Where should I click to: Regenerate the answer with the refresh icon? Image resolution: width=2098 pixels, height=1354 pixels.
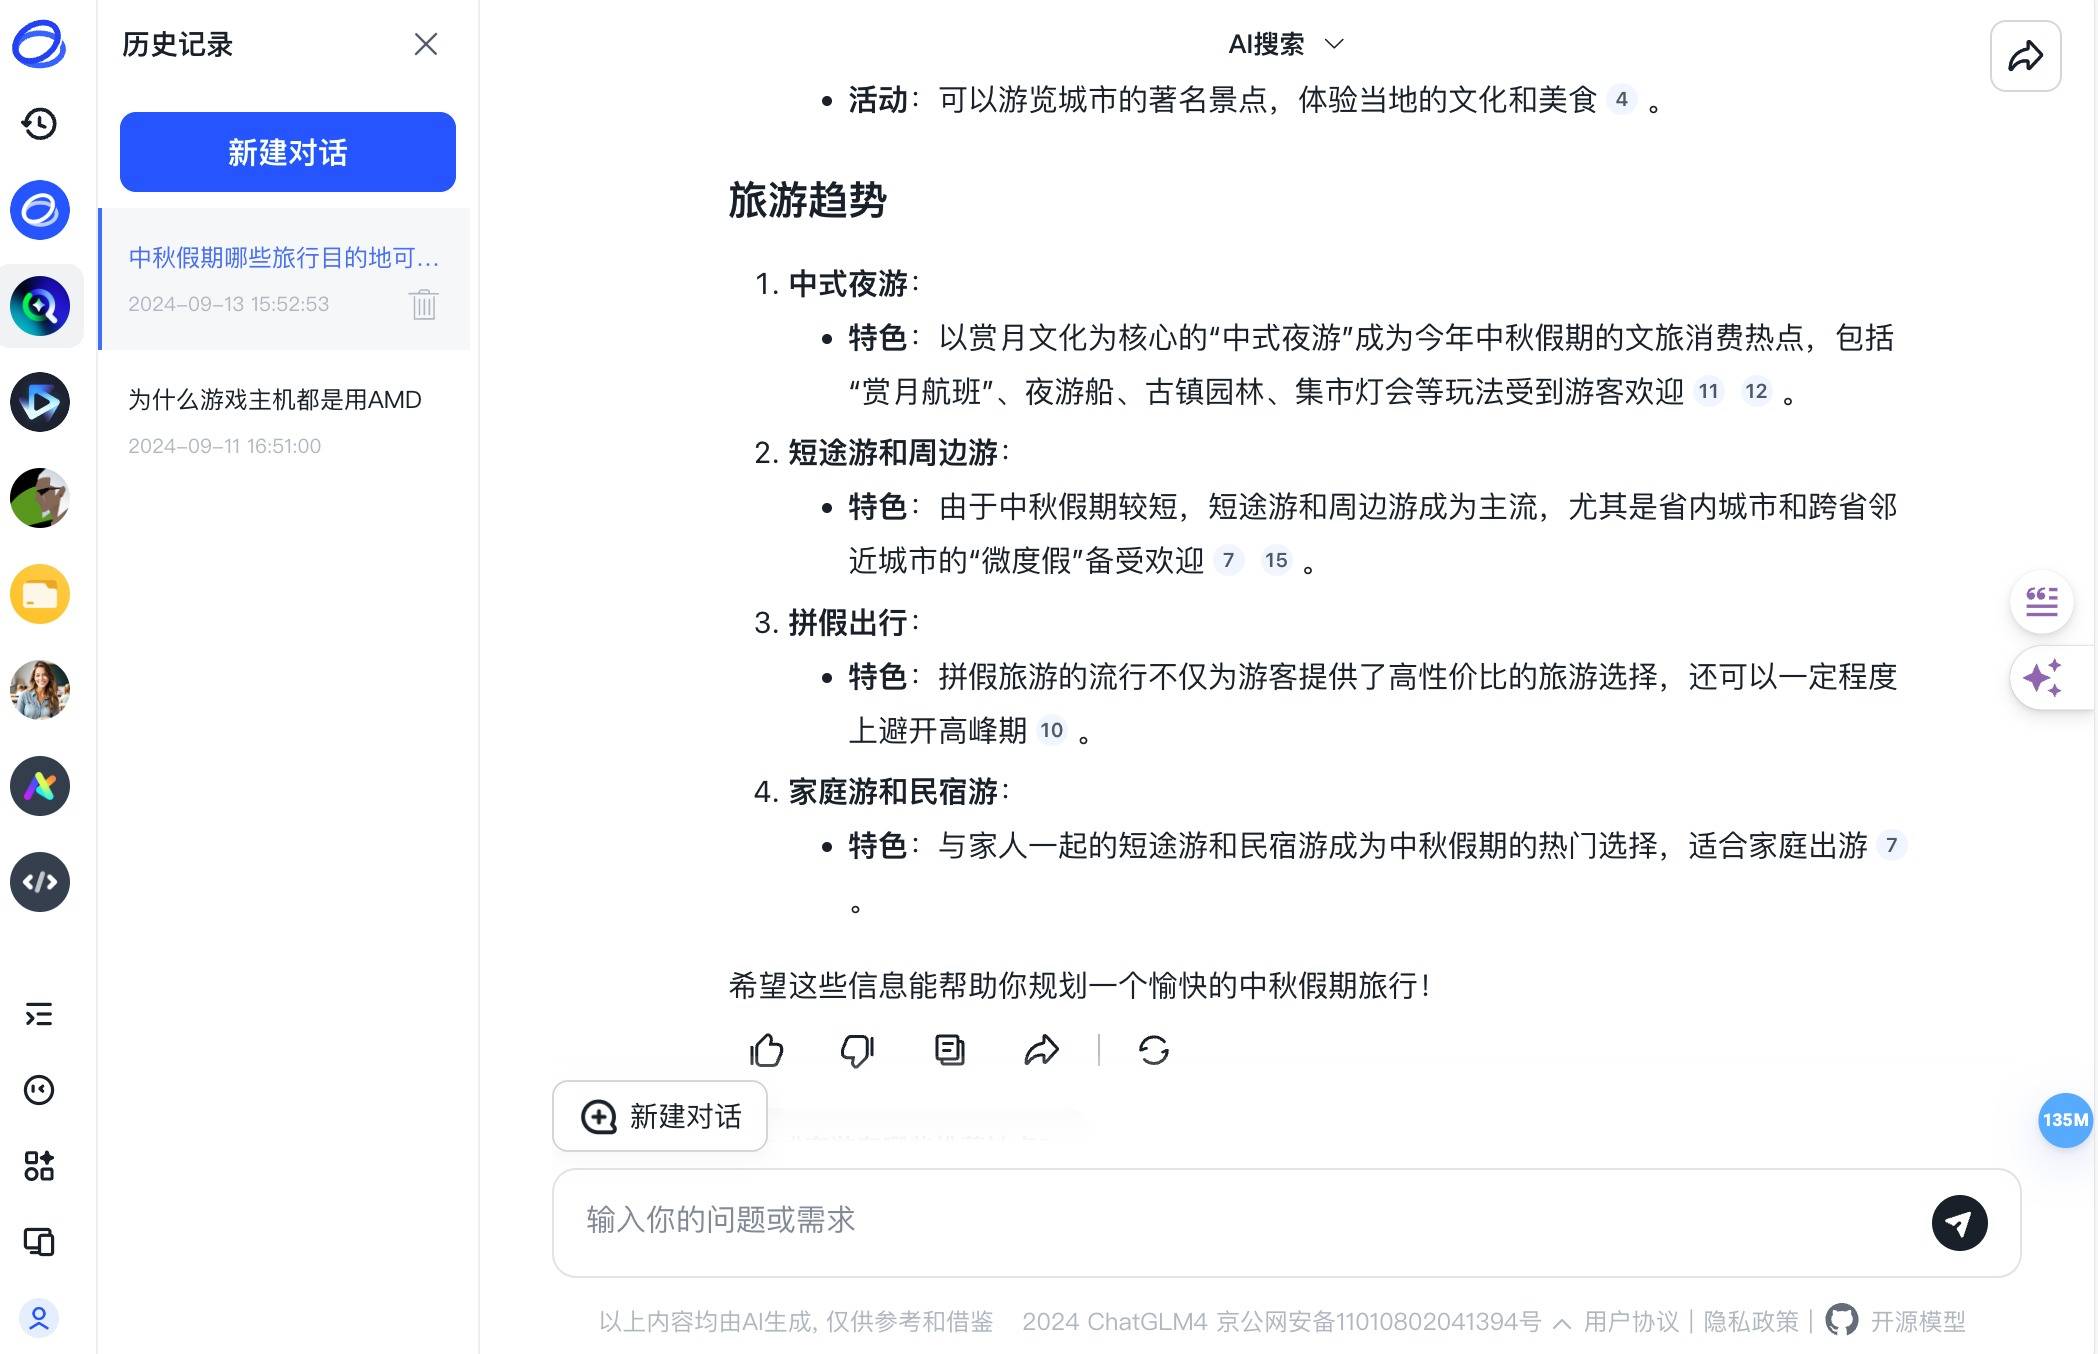coord(1153,1050)
